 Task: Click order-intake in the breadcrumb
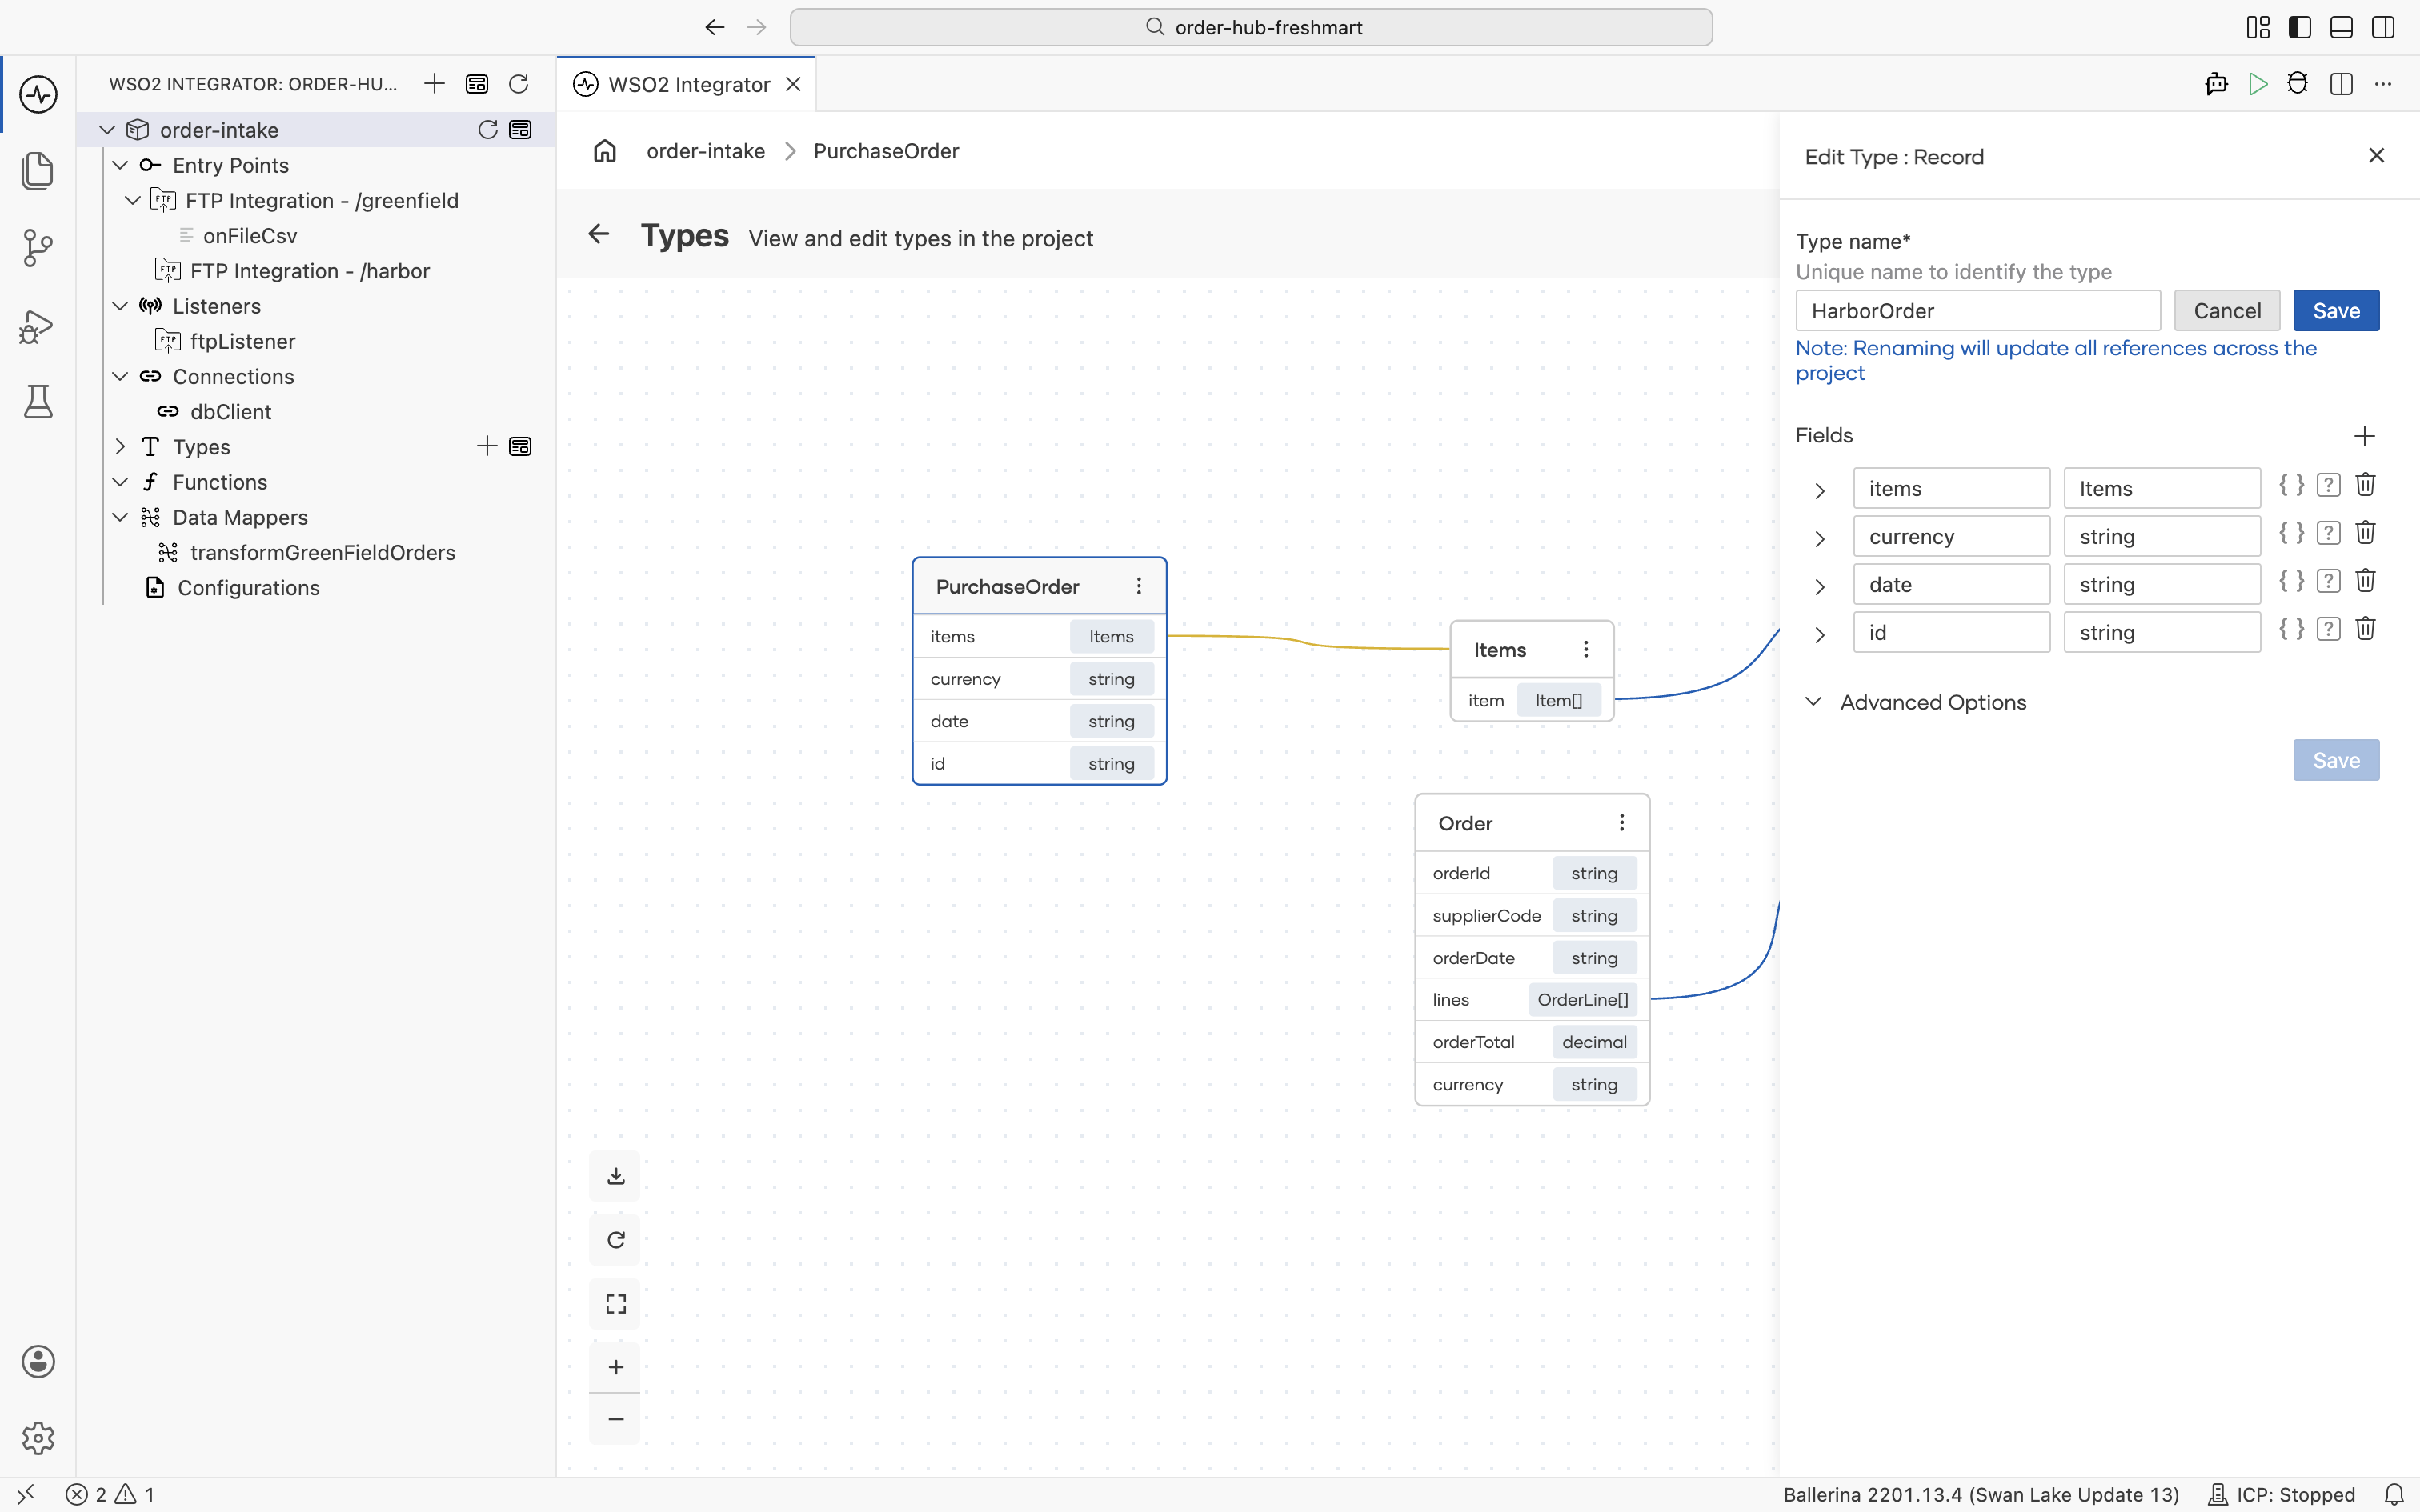pos(705,151)
